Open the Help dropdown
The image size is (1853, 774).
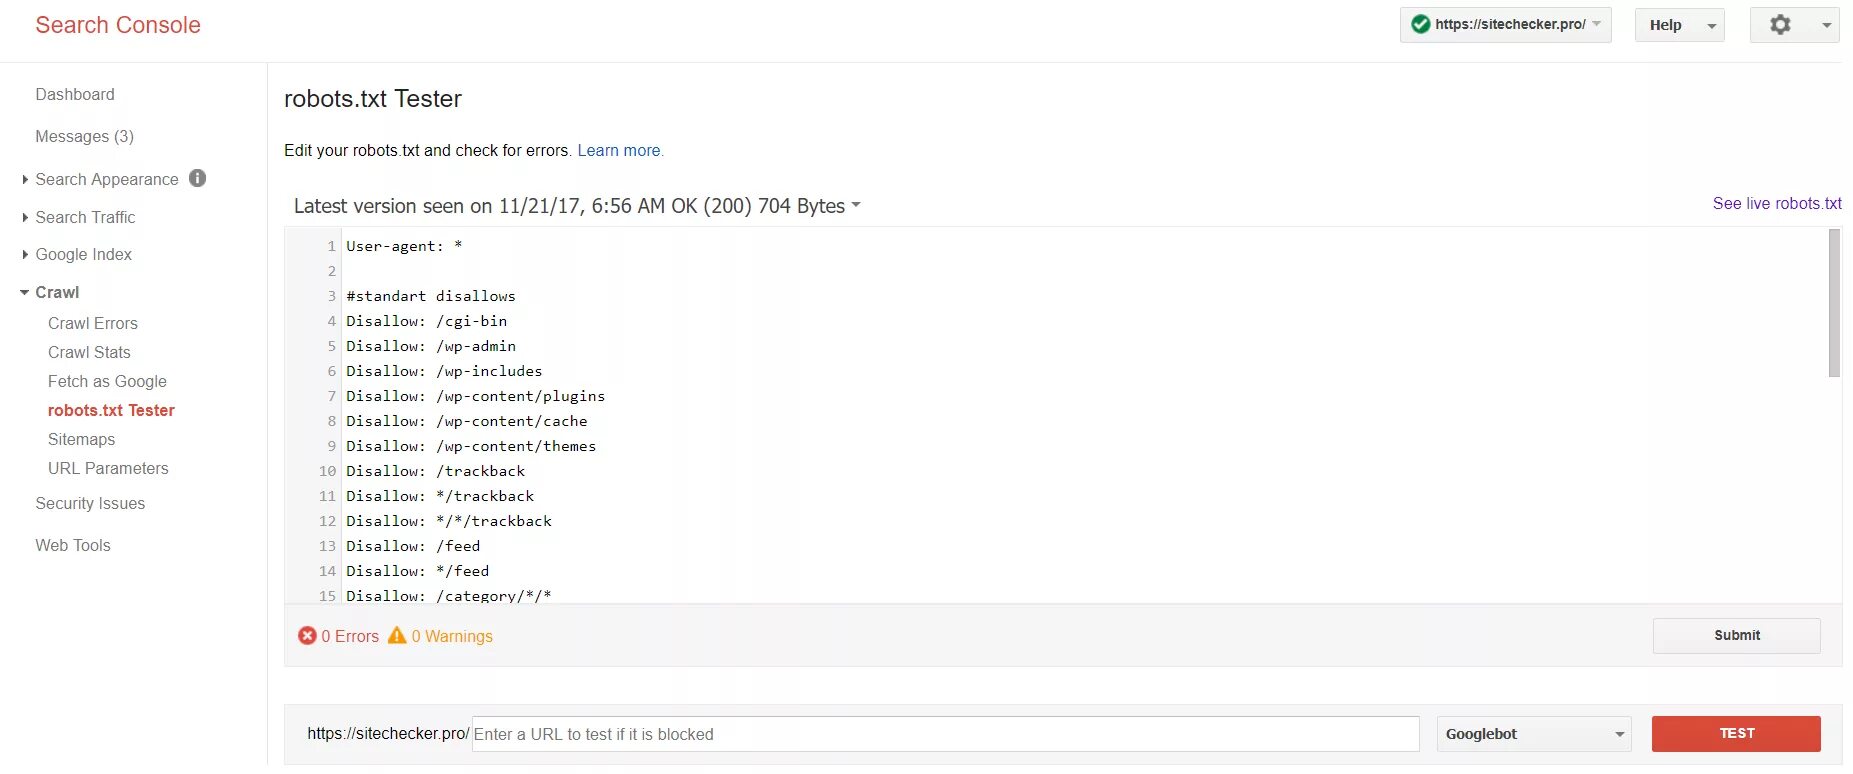[x=1680, y=25]
